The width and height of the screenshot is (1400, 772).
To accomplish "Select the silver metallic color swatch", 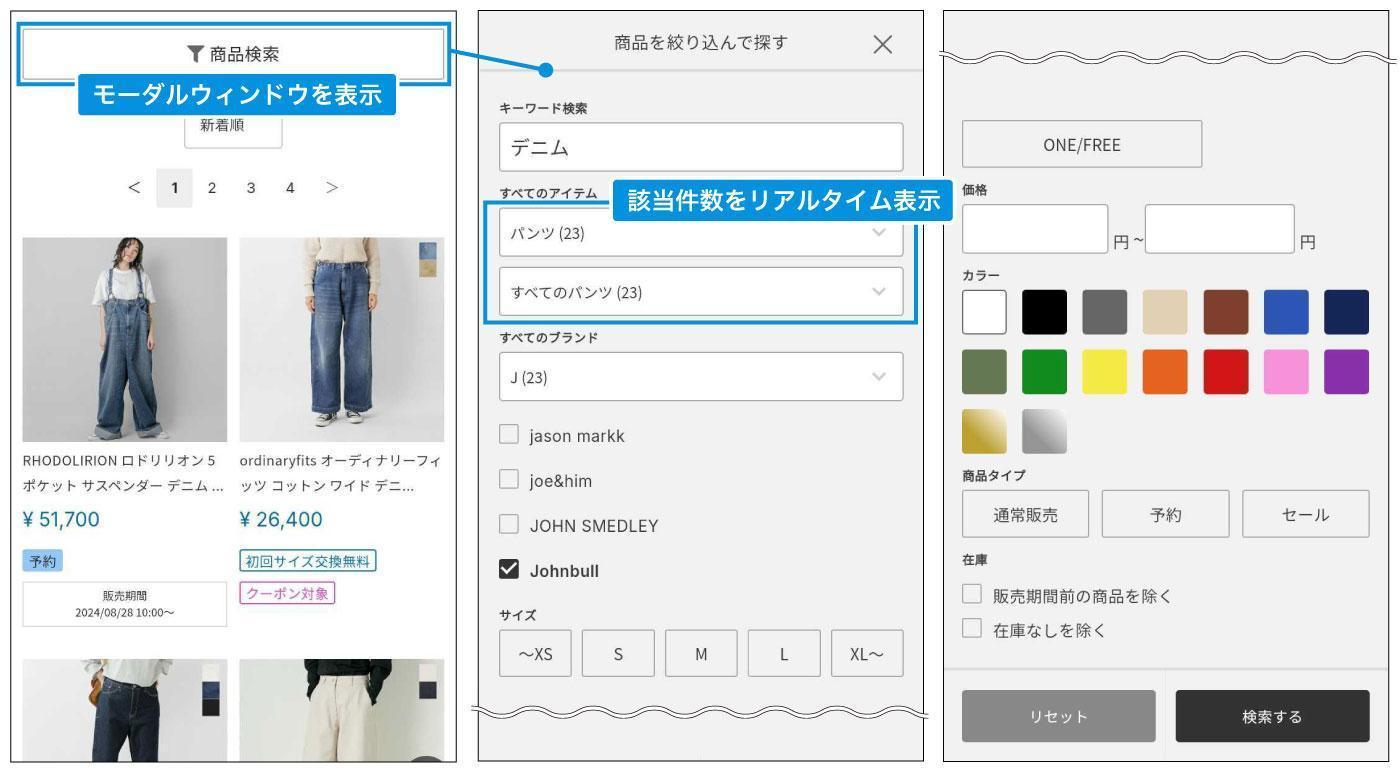I will (1044, 432).
